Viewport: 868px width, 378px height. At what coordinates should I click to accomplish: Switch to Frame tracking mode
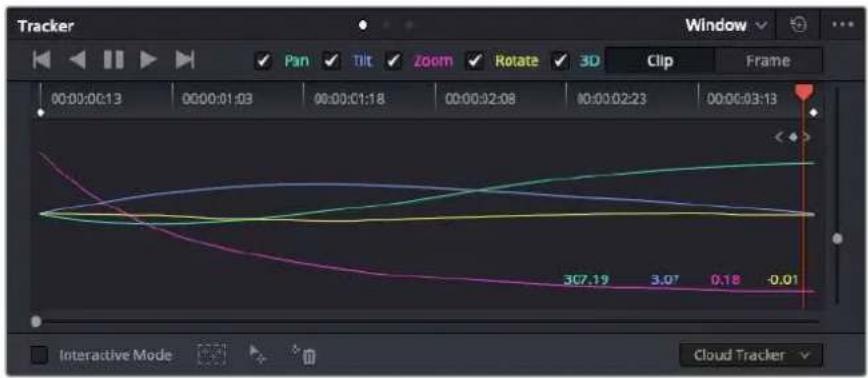(x=768, y=61)
